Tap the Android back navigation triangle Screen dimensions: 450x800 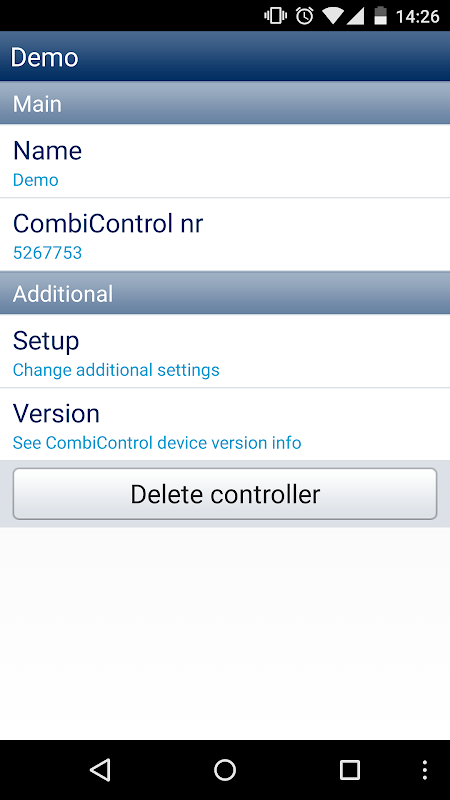point(100,769)
